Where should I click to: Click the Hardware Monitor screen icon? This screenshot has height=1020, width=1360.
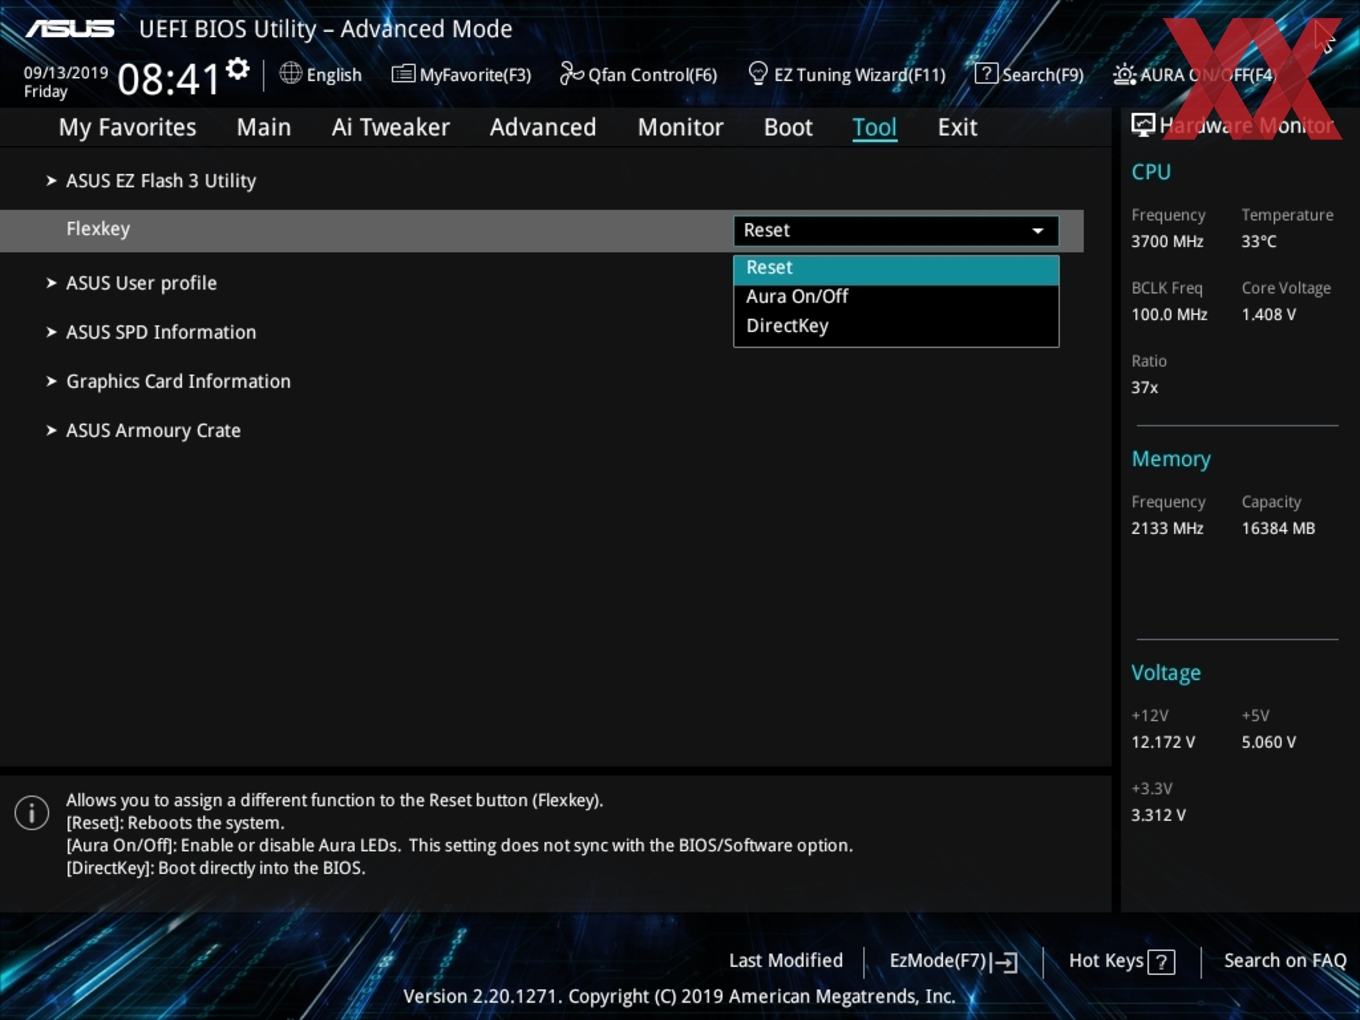click(x=1143, y=125)
